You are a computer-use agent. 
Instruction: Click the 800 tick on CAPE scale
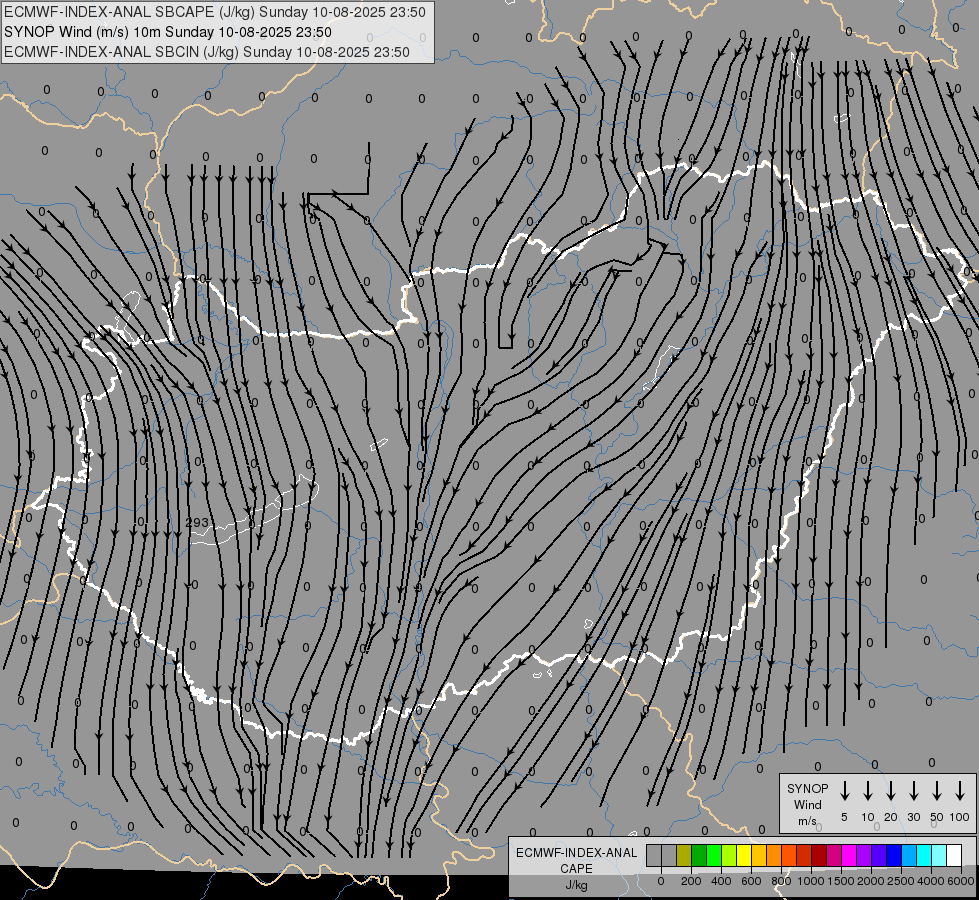pos(781,881)
